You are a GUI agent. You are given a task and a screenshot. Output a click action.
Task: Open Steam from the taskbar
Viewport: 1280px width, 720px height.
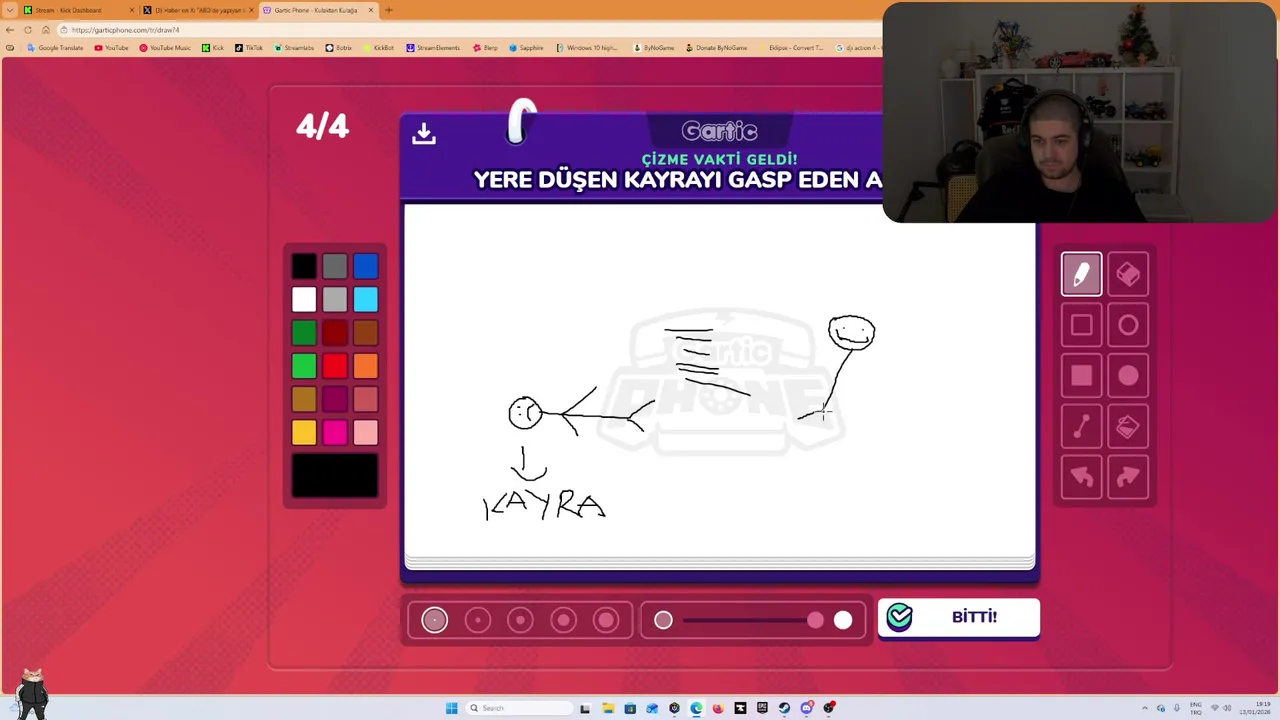point(784,708)
